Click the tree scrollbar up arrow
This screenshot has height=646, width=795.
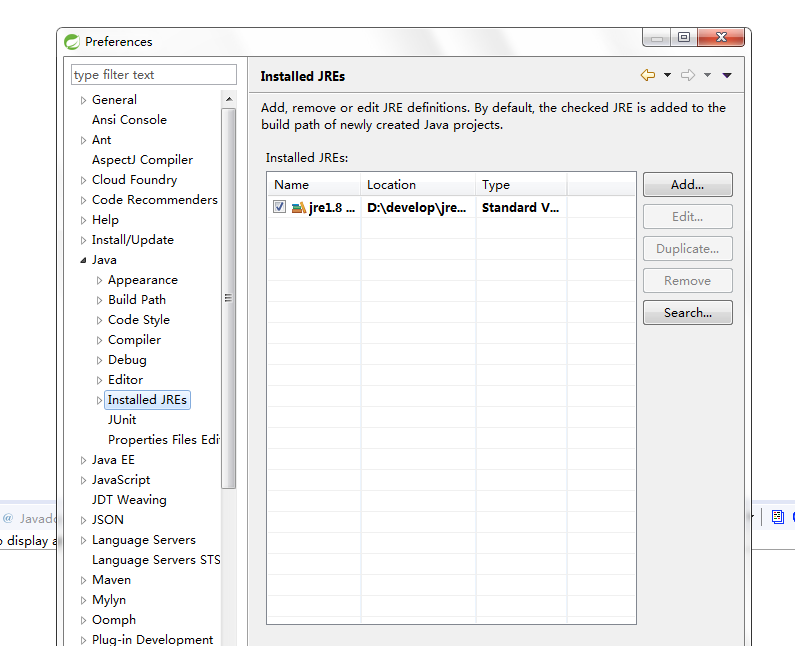229,99
